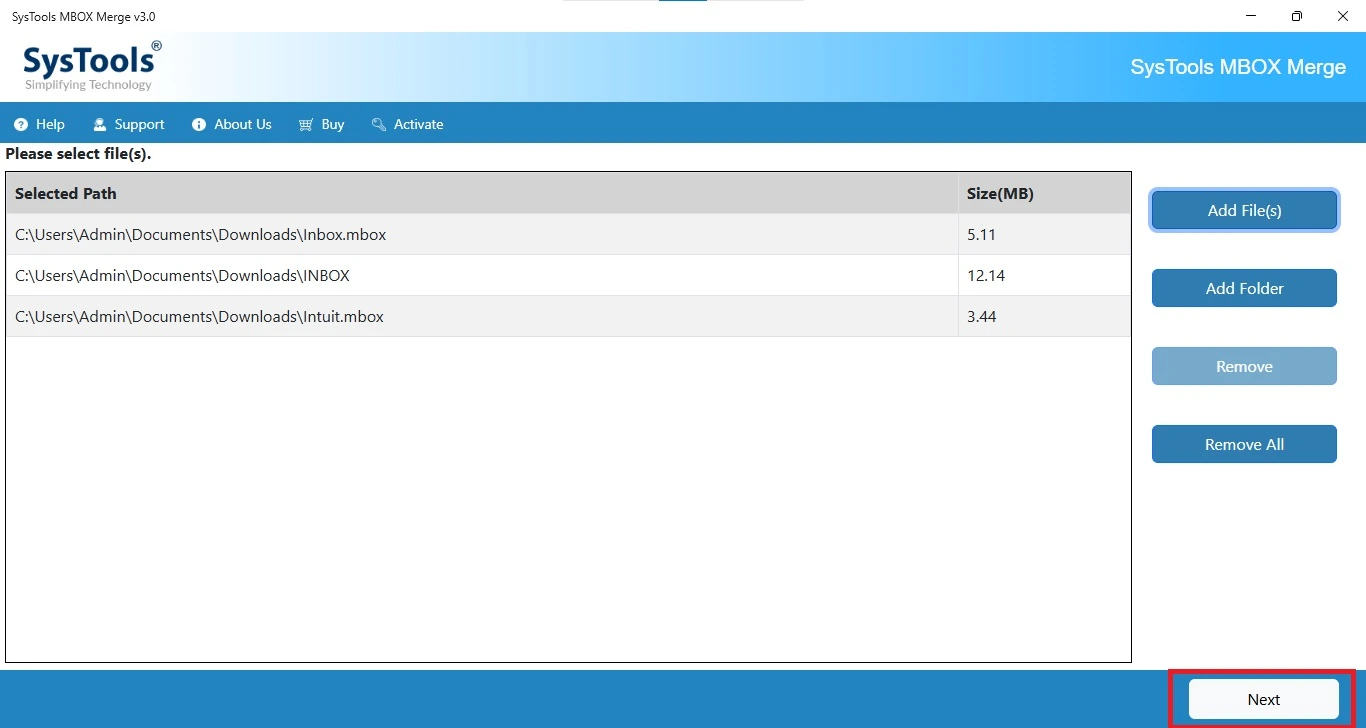Screen dimensions: 1366x728
Task: Click the SysTools logo
Action: [x=92, y=66]
